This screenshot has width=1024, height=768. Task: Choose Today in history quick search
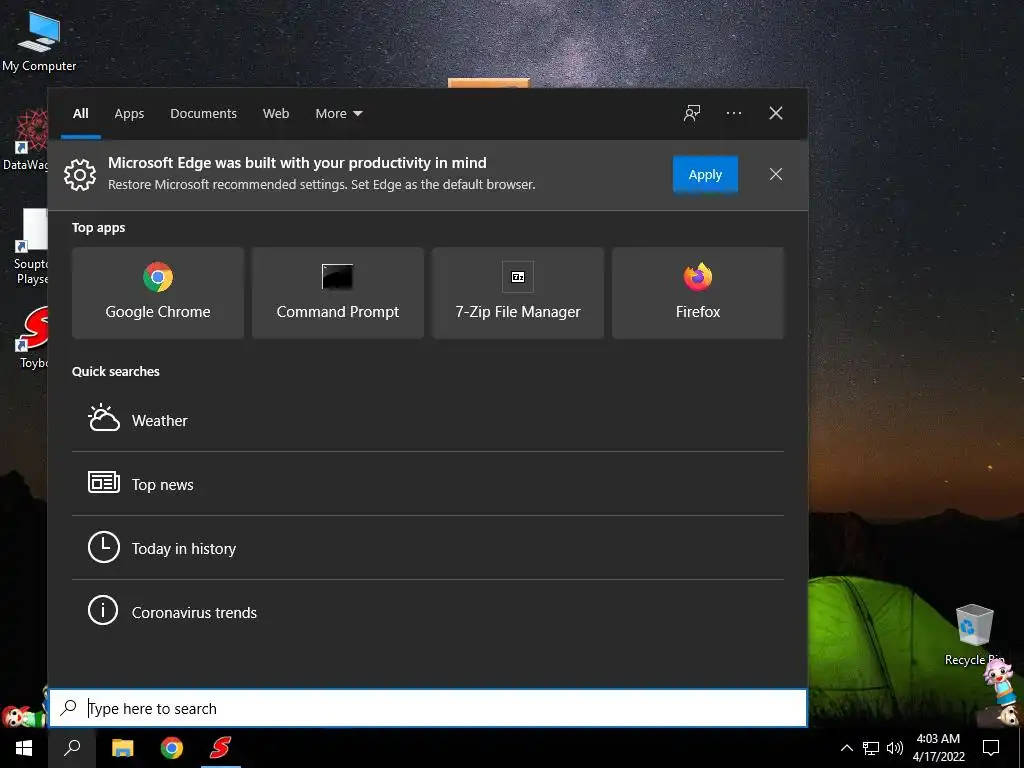coord(428,548)
